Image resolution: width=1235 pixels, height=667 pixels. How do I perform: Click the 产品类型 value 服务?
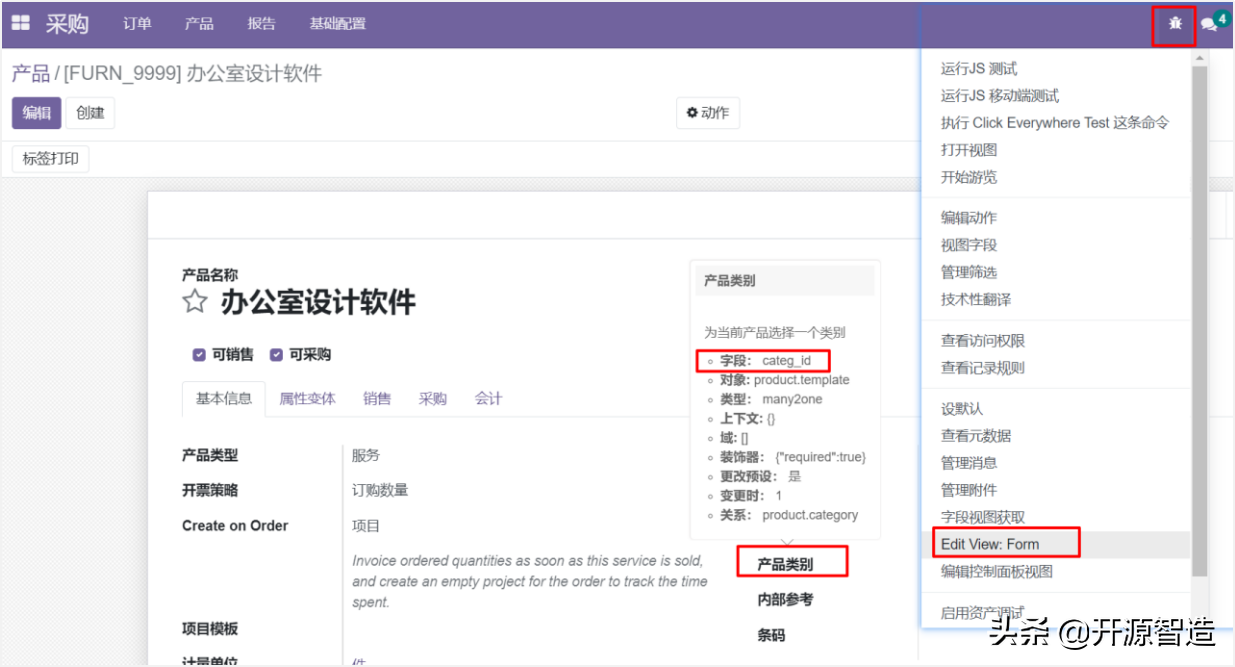(x=366, y=455)
